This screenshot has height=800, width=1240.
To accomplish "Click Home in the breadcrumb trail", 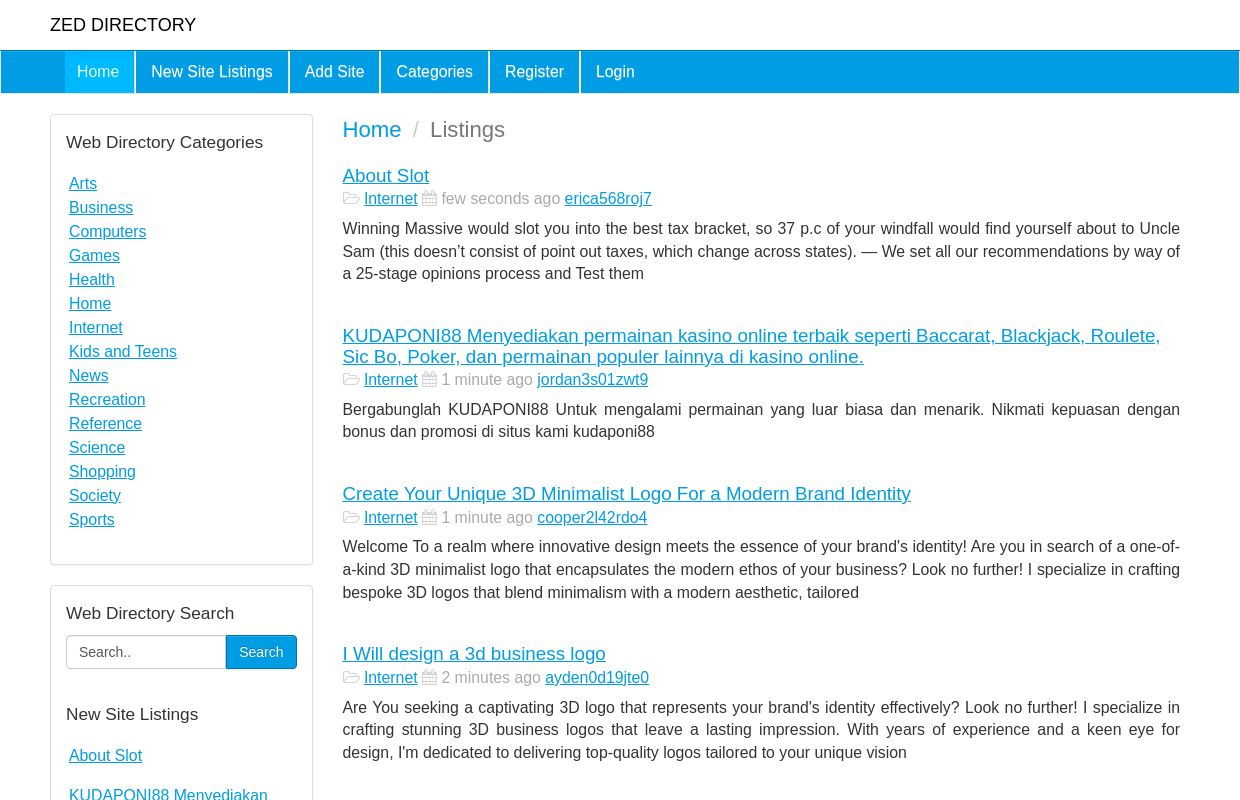I will [371, 129].
